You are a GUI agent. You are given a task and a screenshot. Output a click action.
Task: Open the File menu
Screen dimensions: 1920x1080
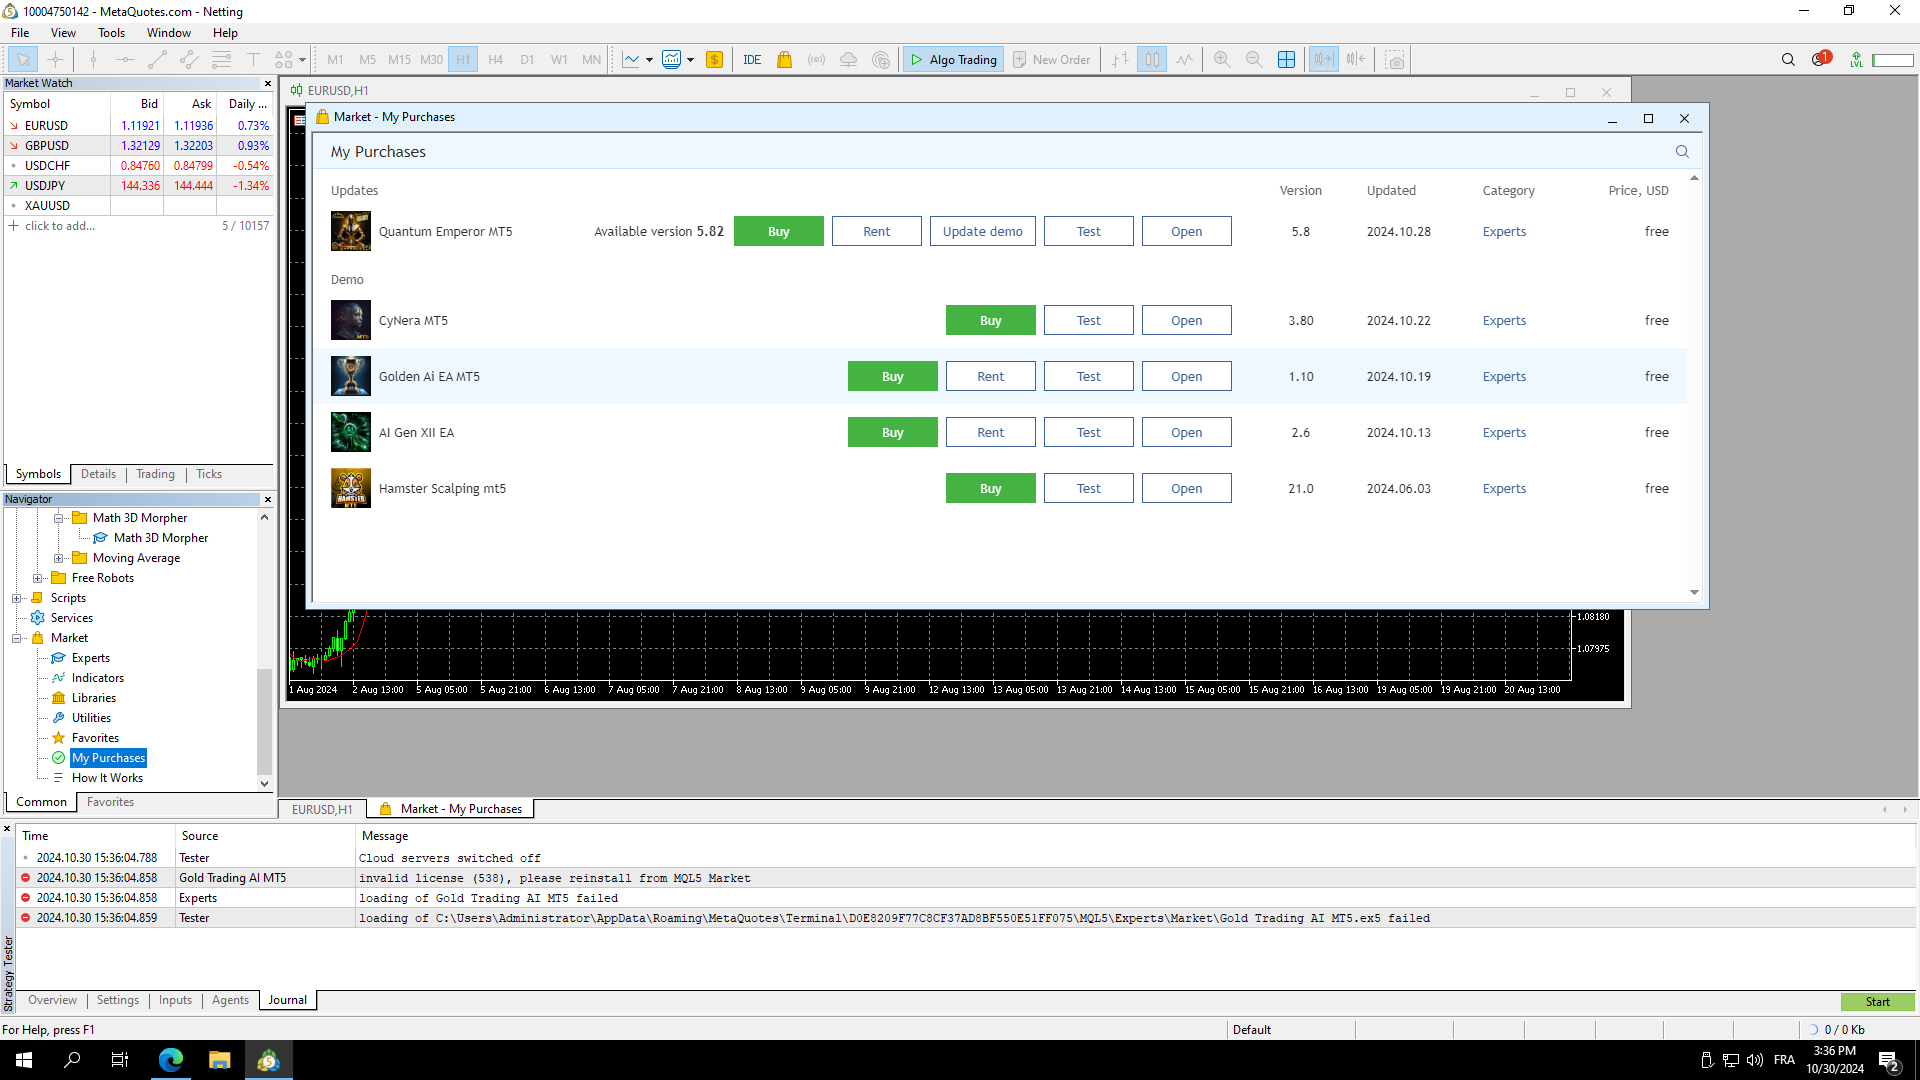pyautogui.click(x=20, y=33)
